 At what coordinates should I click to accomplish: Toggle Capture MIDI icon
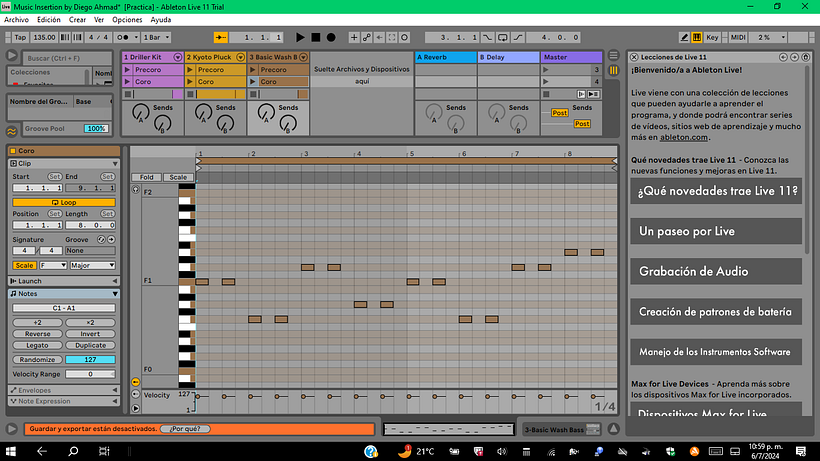tap(392, 38)
